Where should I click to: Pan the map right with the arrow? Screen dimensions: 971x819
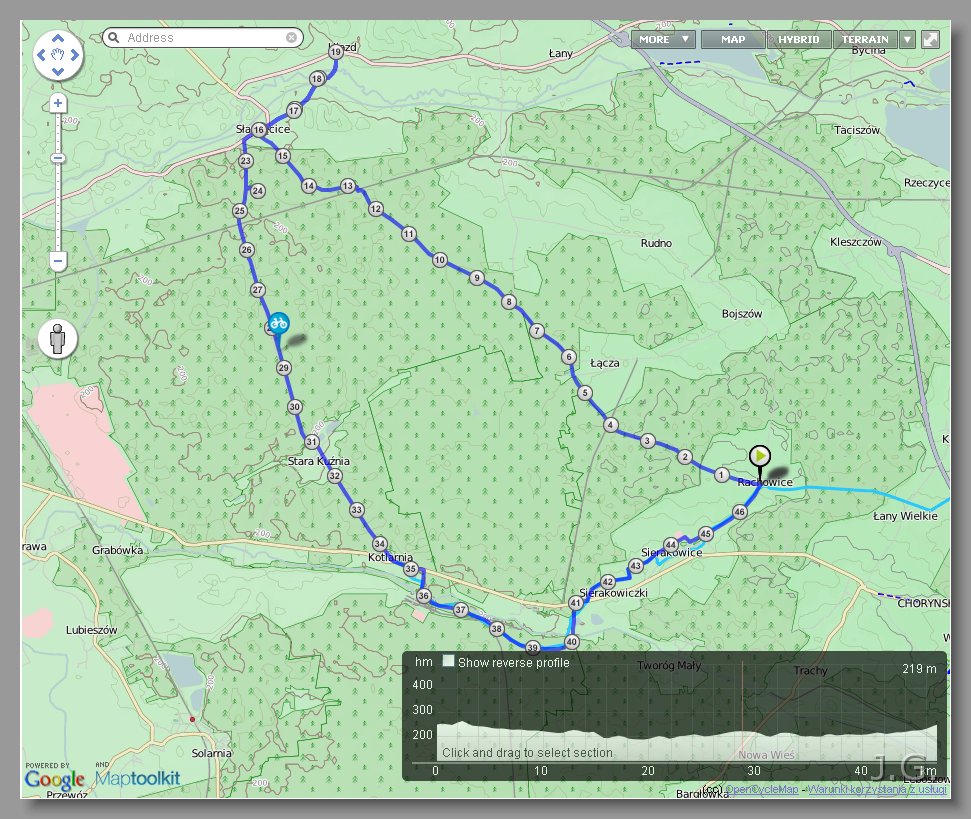click(75, 55)
